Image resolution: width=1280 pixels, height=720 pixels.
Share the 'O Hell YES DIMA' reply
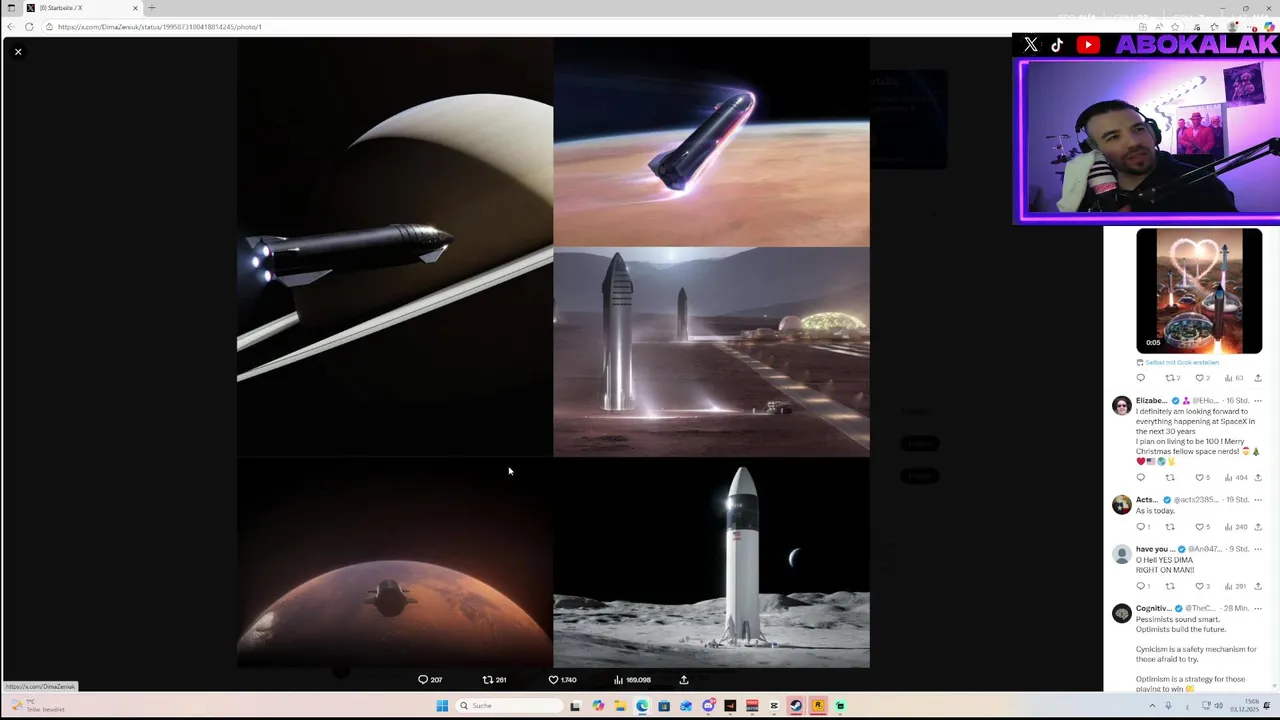point(1258,586)
